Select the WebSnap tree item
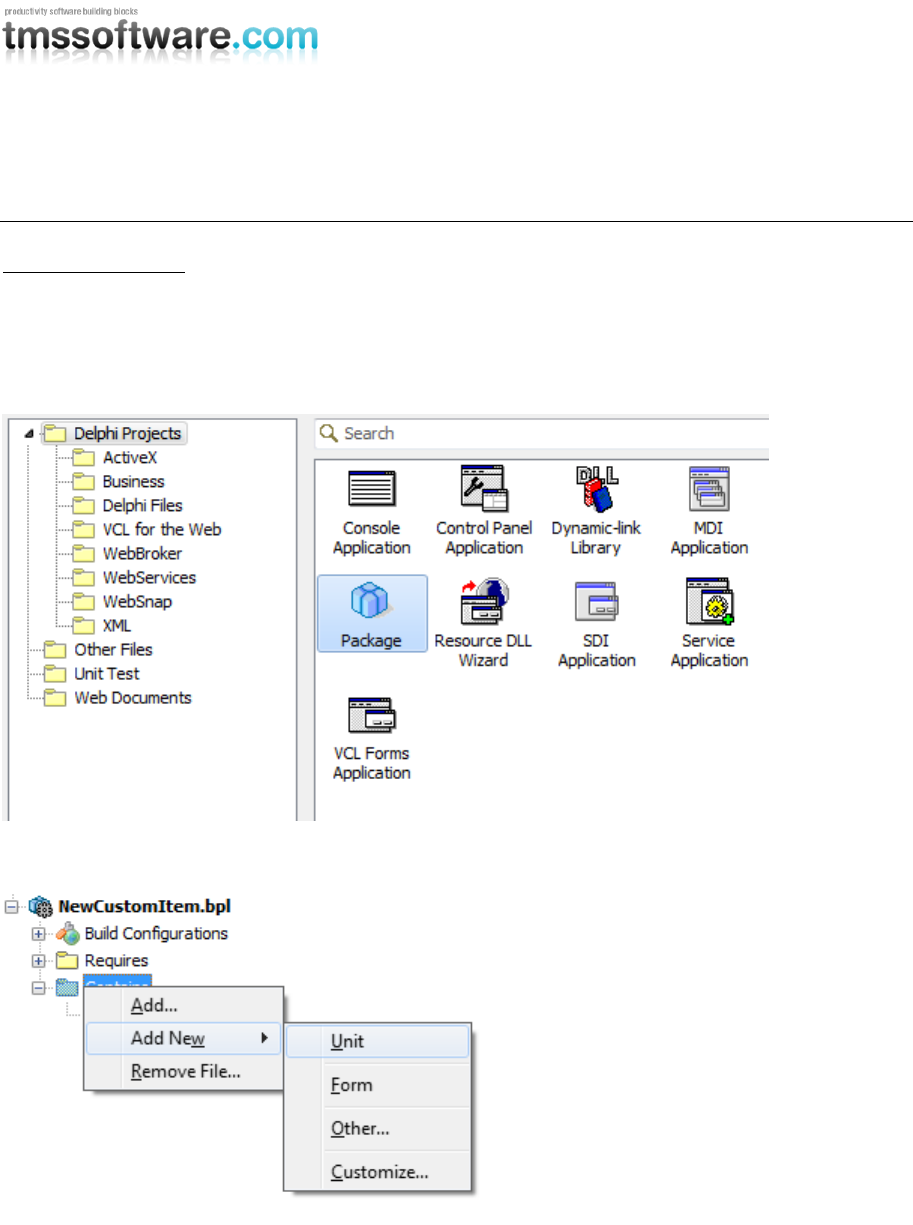This screenshot has height=1225, width=913. [137, 602]
